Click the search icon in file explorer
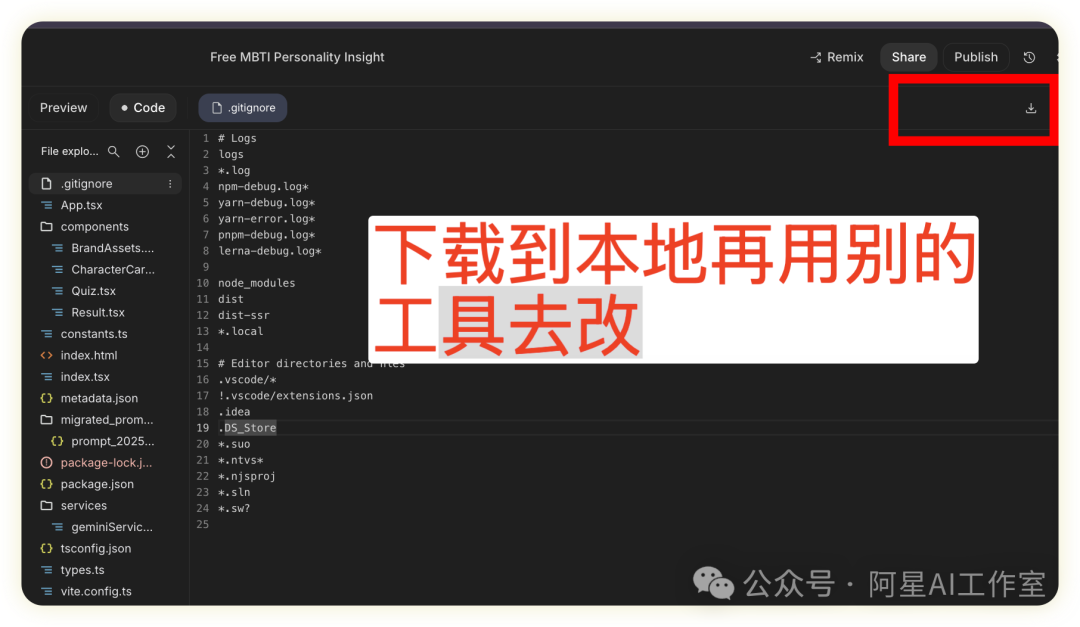The width and height of the screenshot is (1080, 627). coord(114,151)
